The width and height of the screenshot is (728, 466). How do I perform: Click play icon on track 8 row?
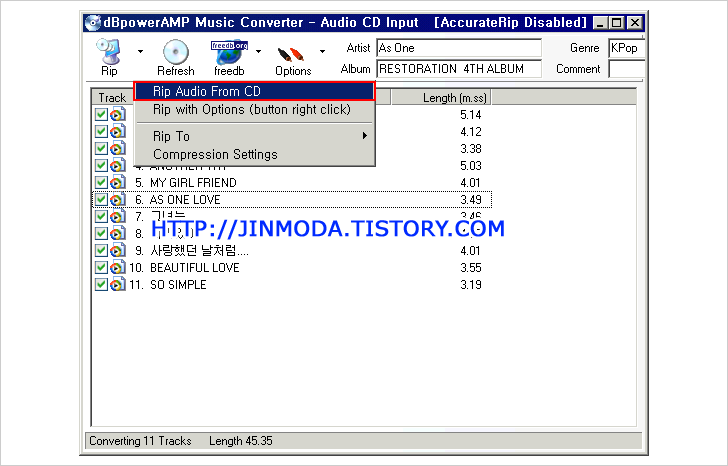(118, 233)
